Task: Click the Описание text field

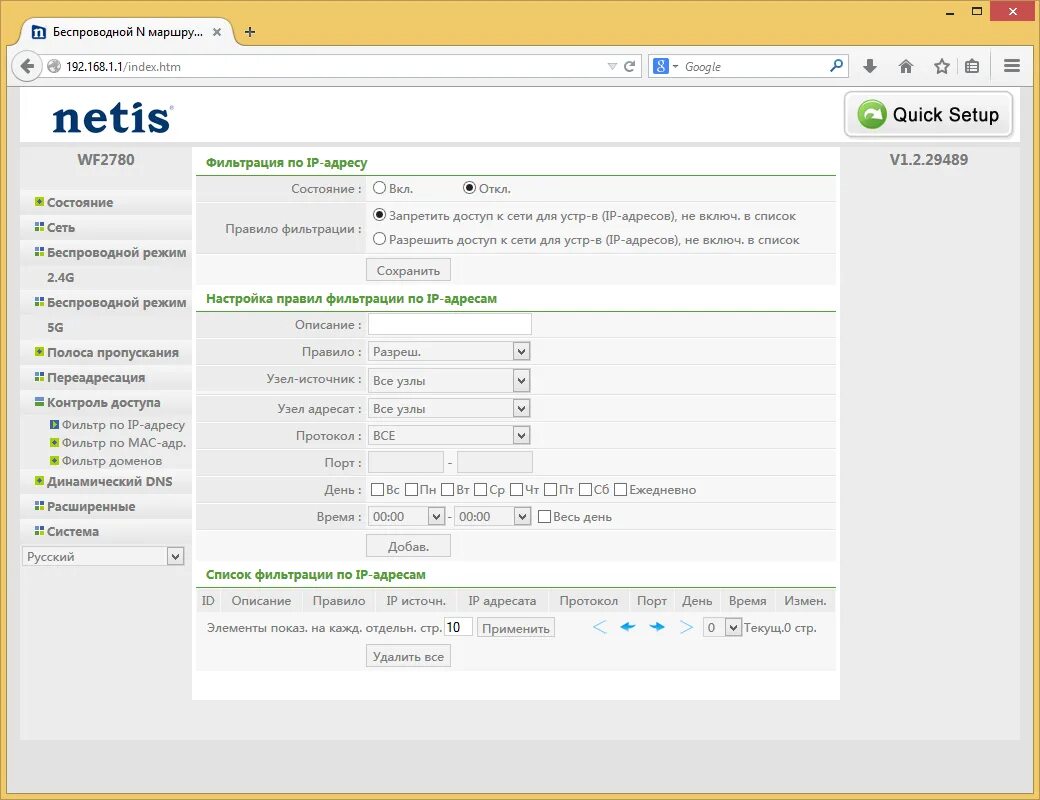Action: pyautogui.click(x=450, y=324)
